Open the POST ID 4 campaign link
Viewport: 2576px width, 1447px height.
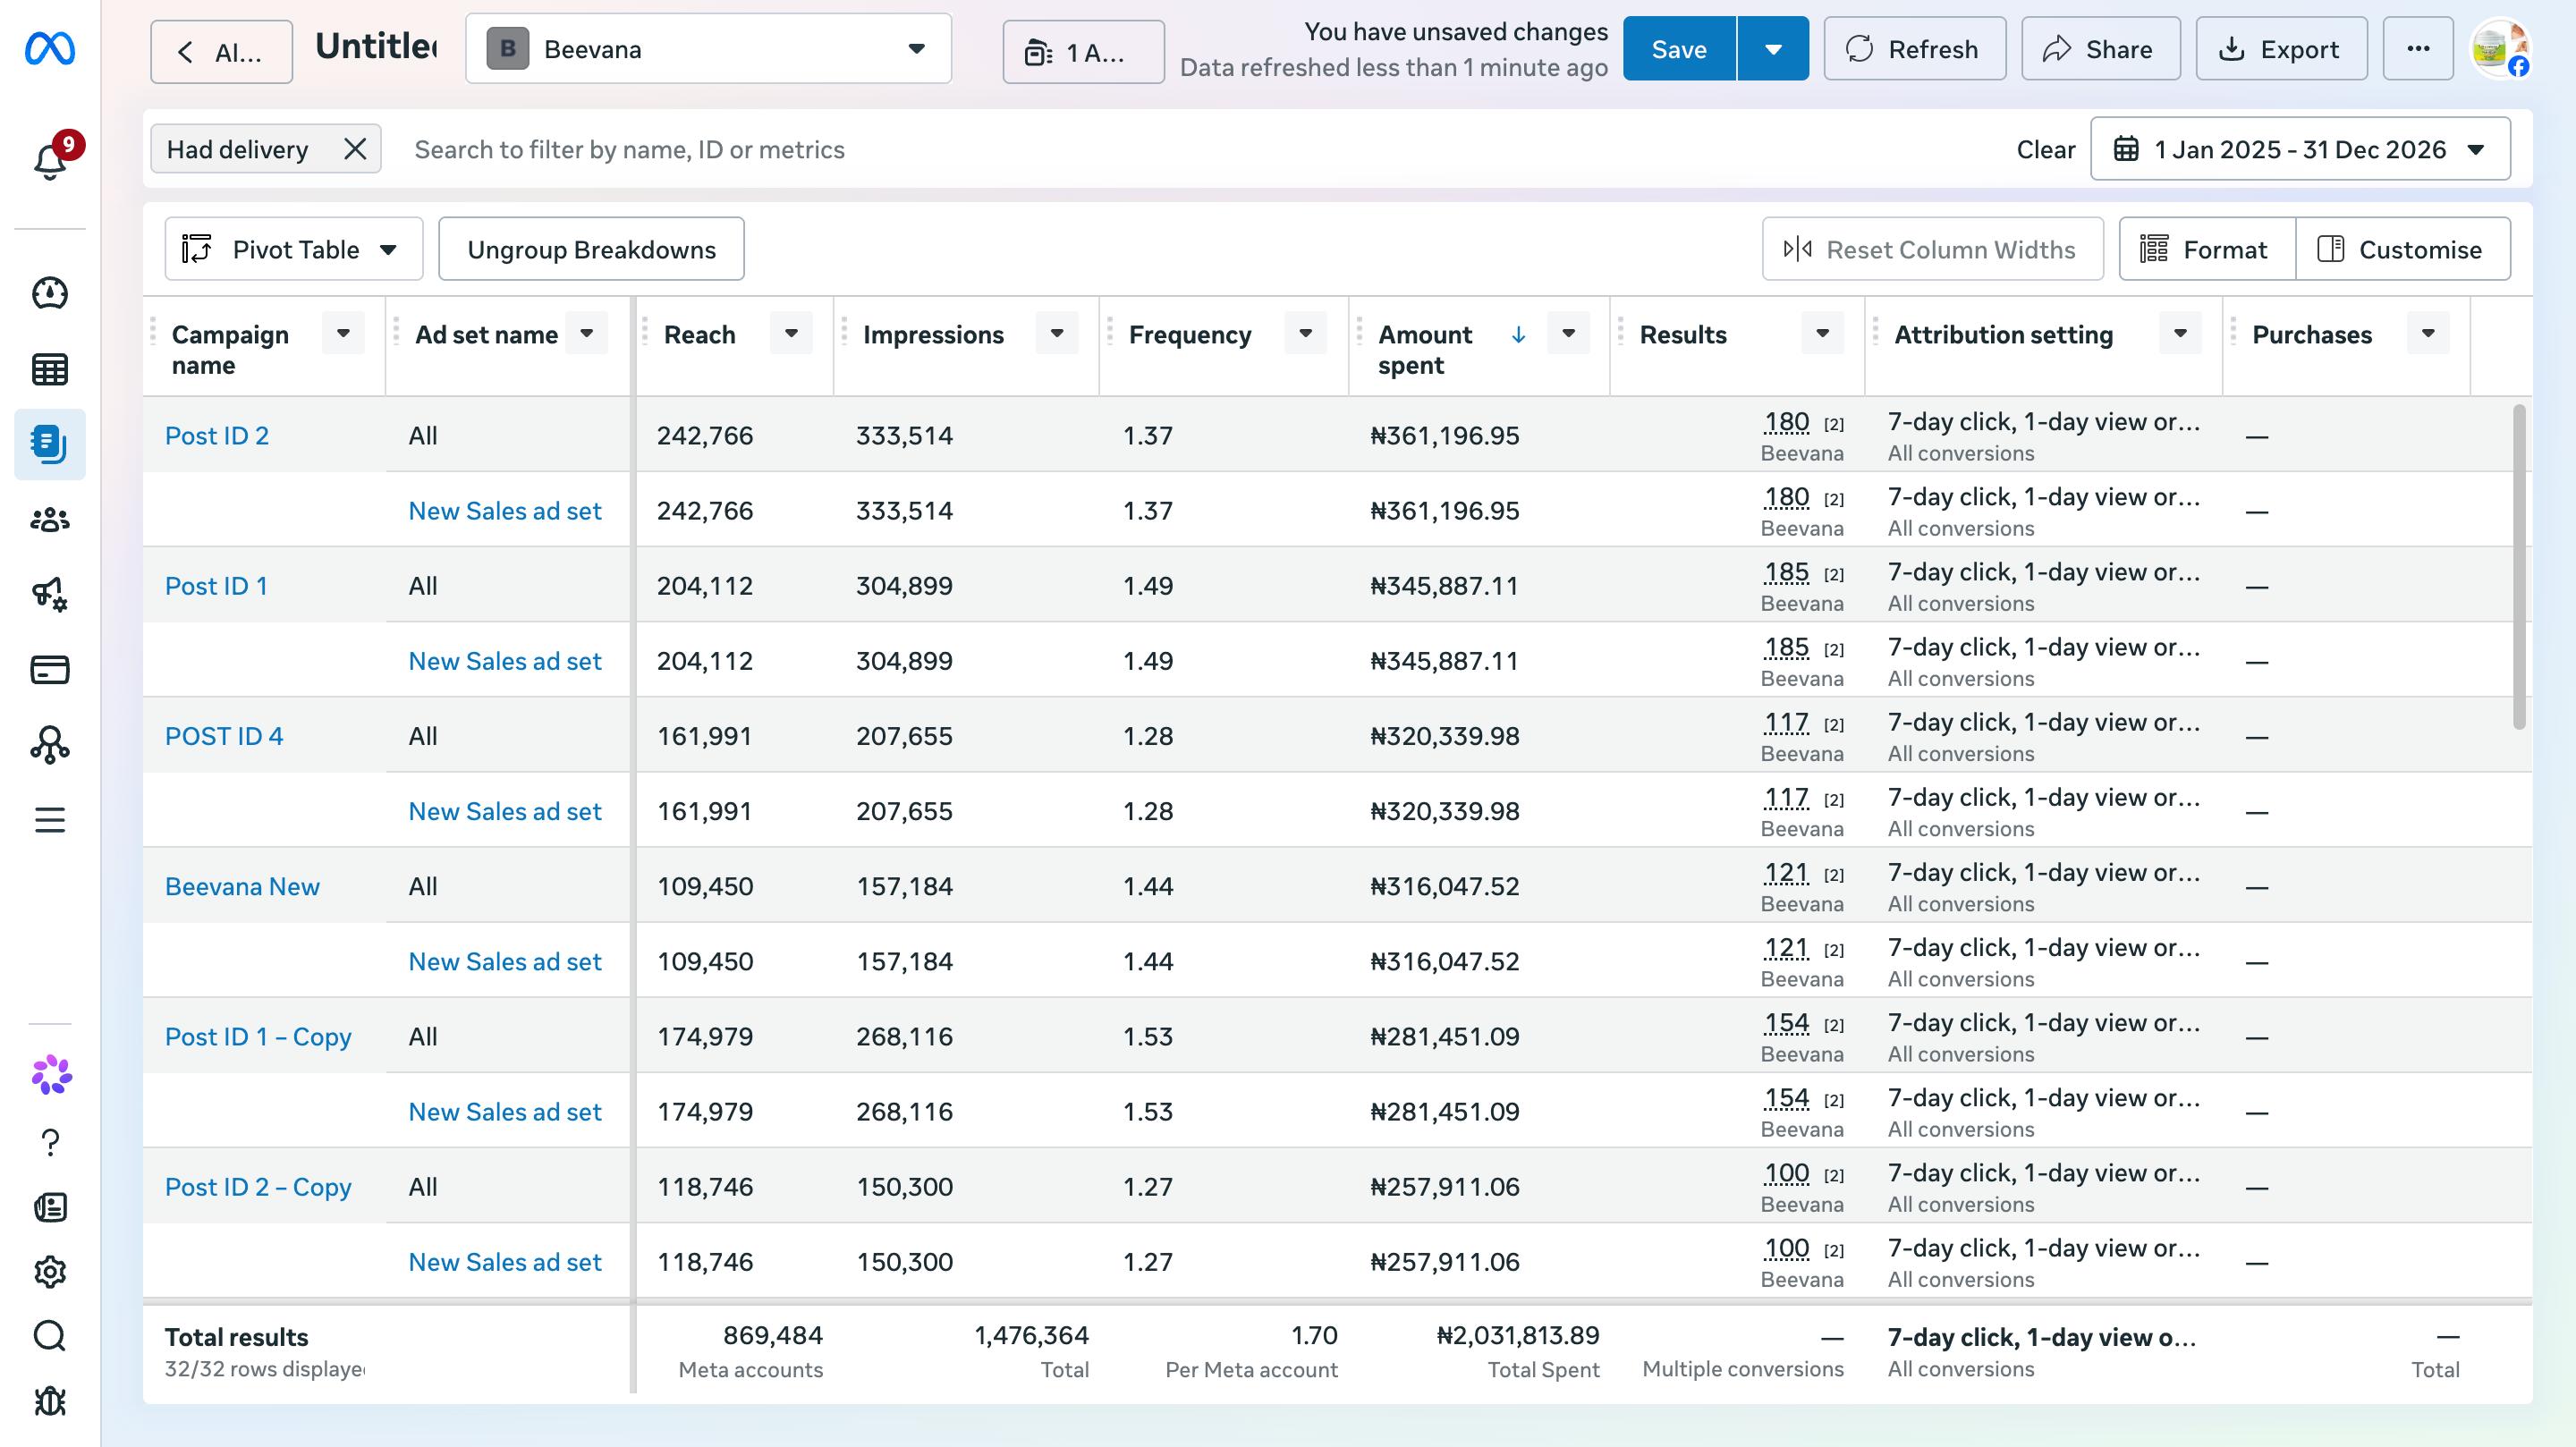[x=224, y=736]
